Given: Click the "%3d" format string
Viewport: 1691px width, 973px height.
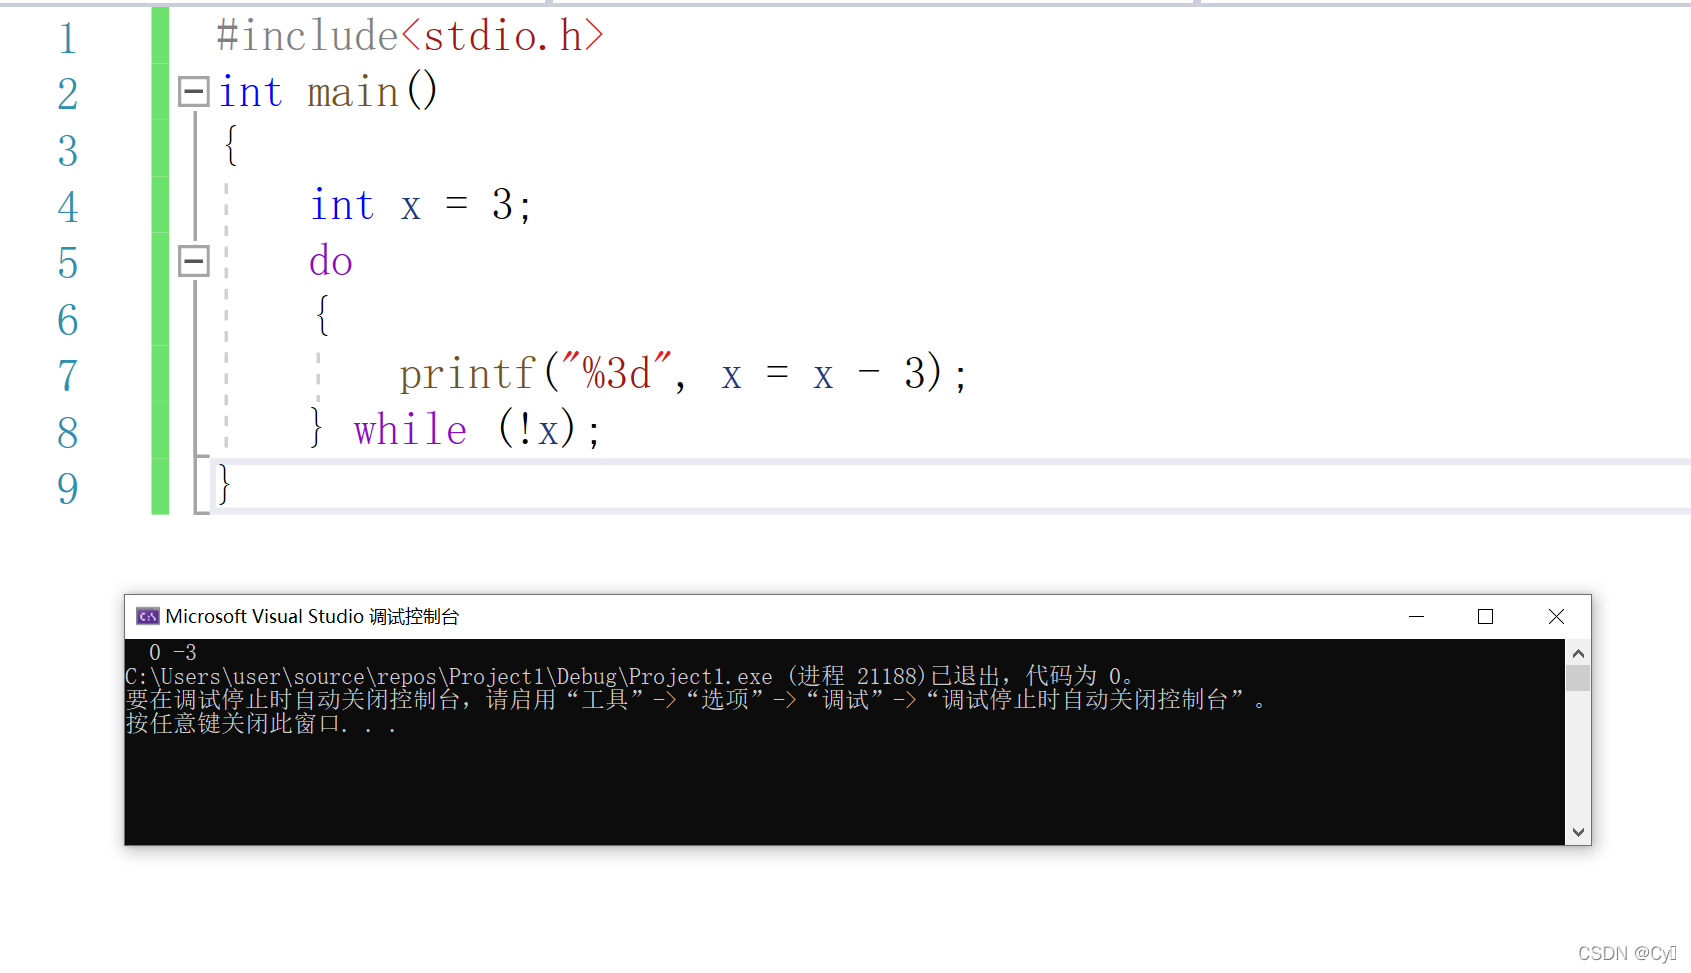Looking at the screenshot, I should tap(617, 373).
